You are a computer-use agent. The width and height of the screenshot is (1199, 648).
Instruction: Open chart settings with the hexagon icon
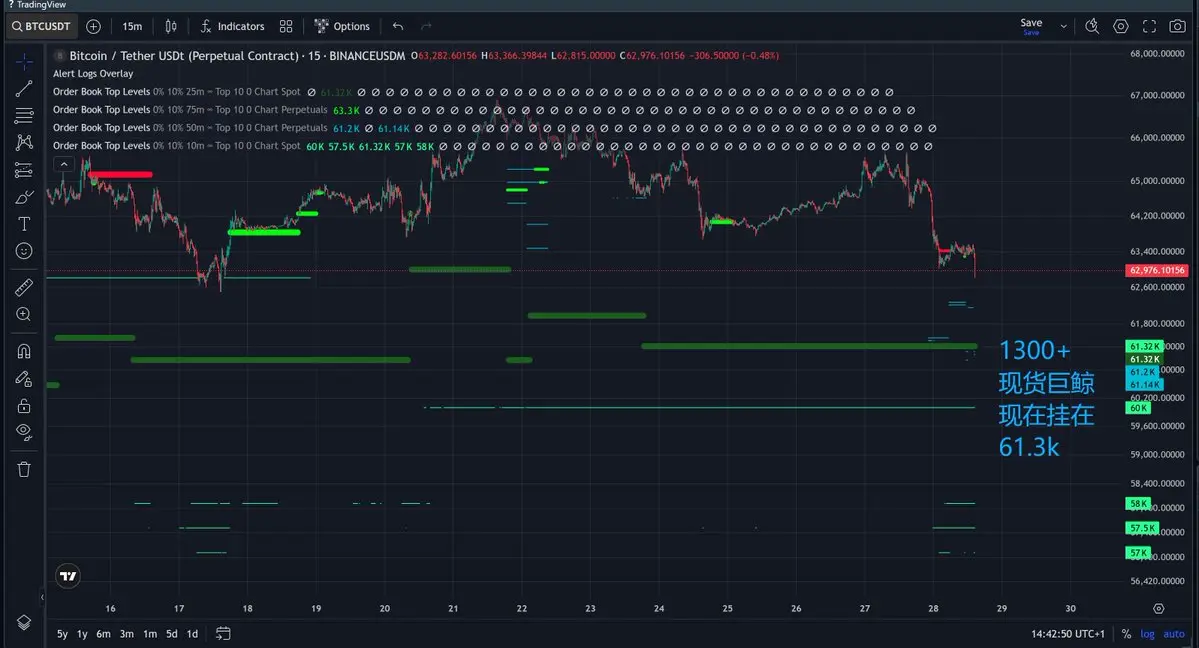tap(1120, 26)
